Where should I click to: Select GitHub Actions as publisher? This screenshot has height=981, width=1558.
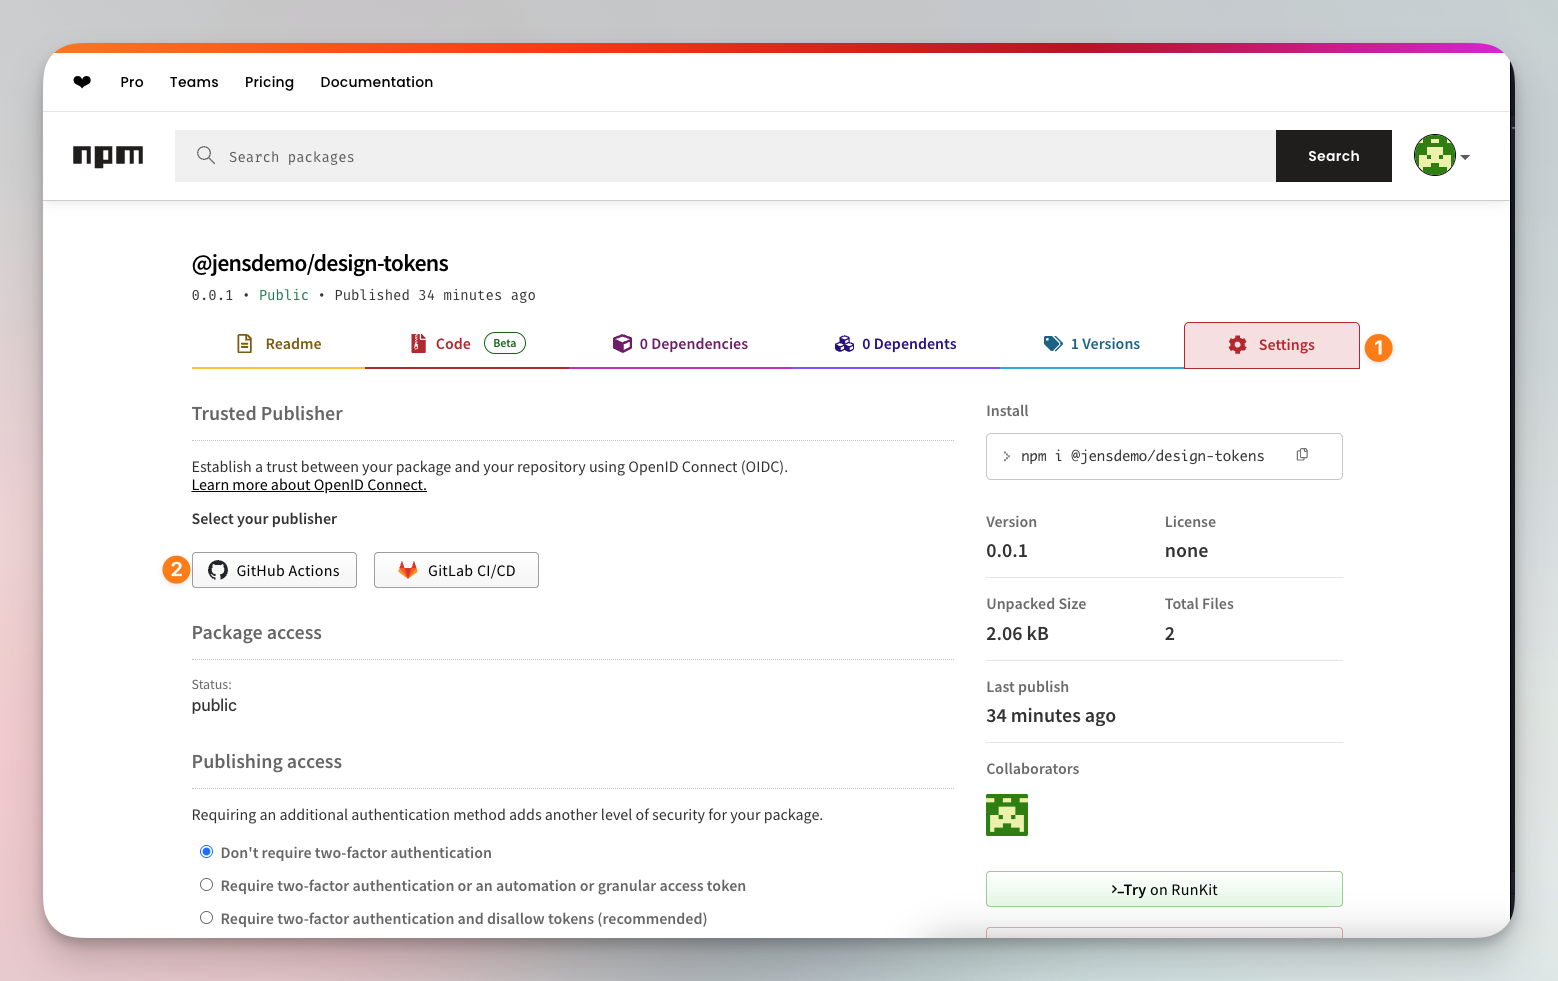[x=274, y=570]
